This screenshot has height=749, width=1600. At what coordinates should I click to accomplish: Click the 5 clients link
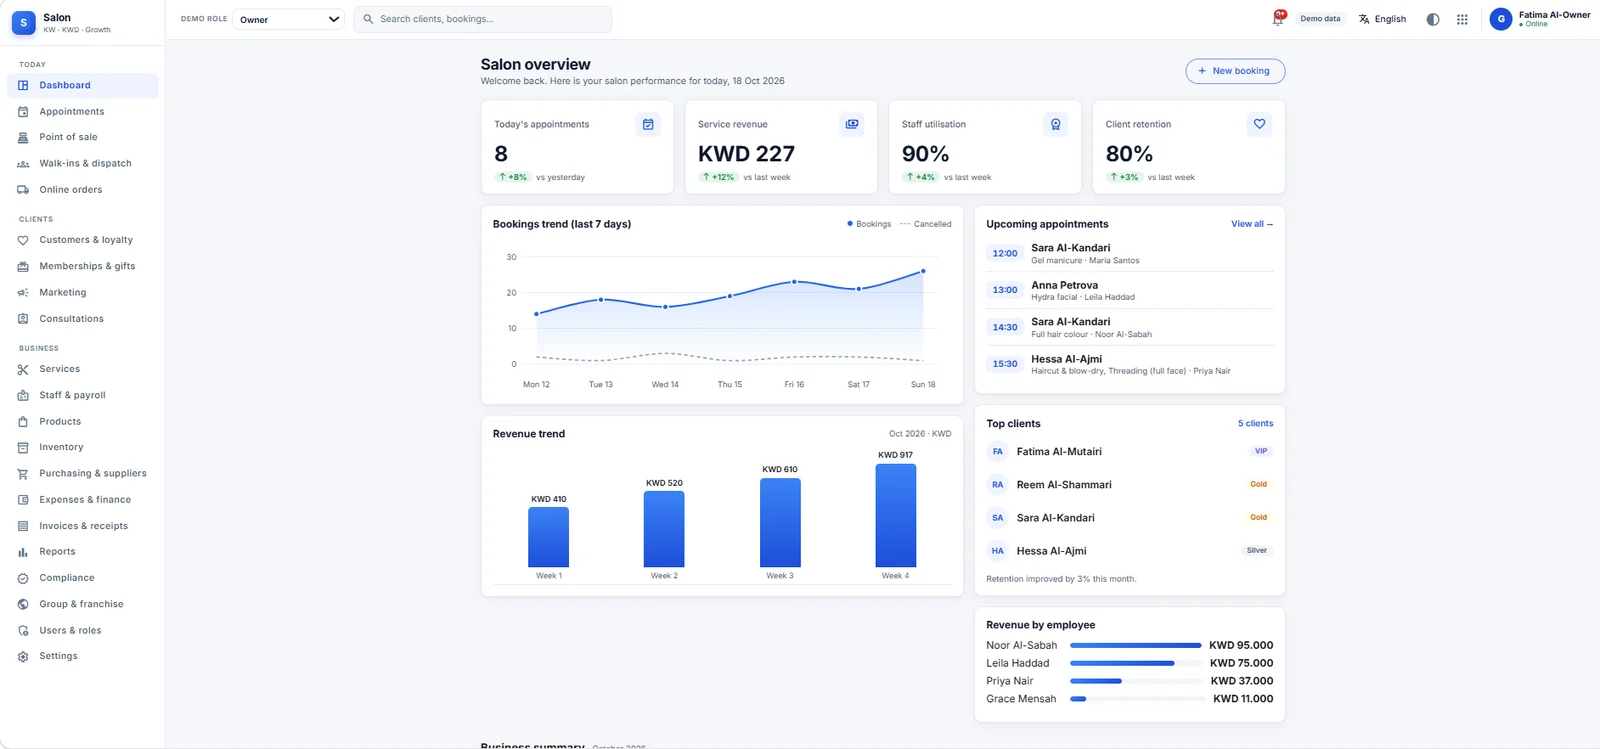1256,424
